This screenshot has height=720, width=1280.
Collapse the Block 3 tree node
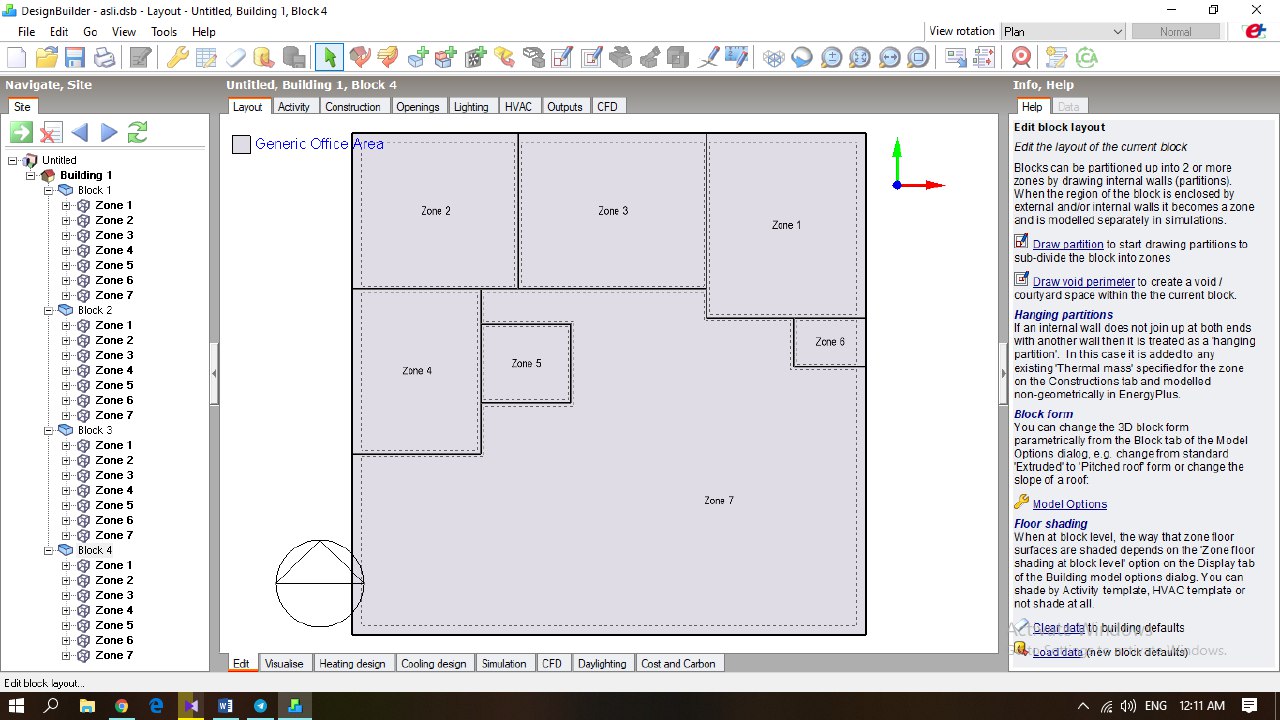tap(48, 430)
